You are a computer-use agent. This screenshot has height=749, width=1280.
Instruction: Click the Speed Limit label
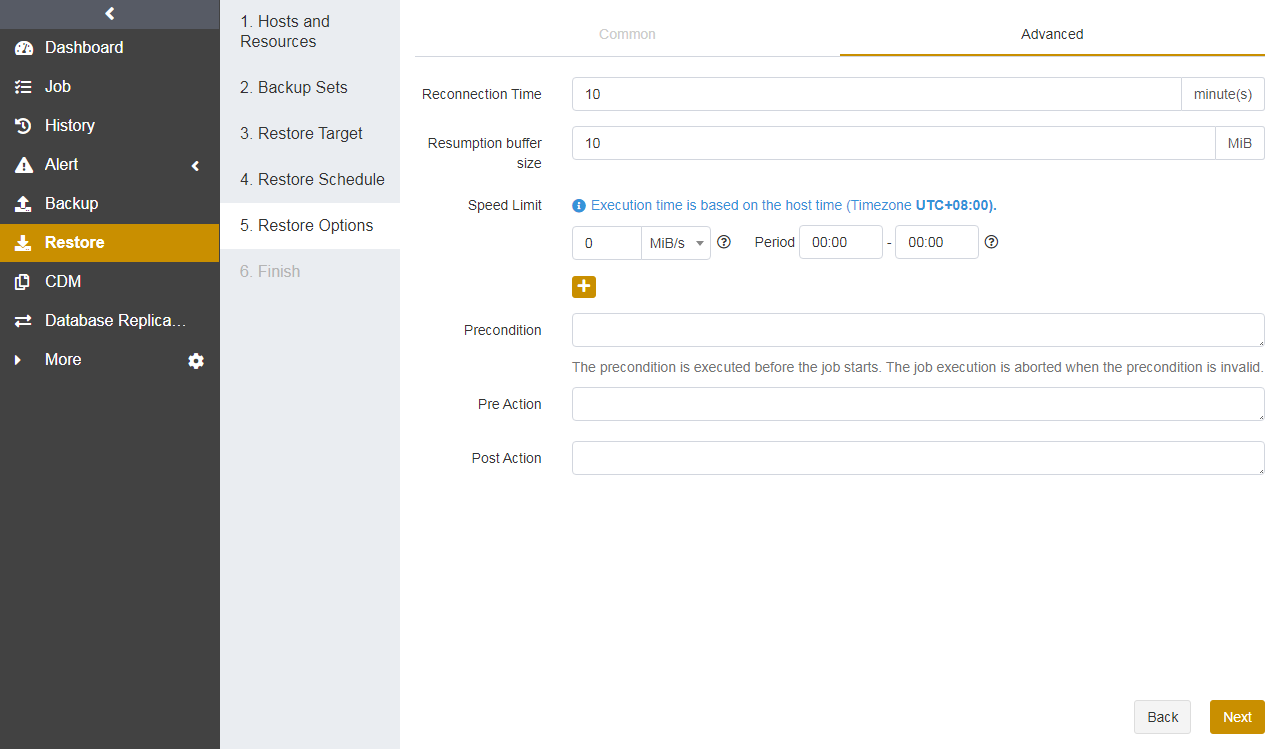point(505,206)
